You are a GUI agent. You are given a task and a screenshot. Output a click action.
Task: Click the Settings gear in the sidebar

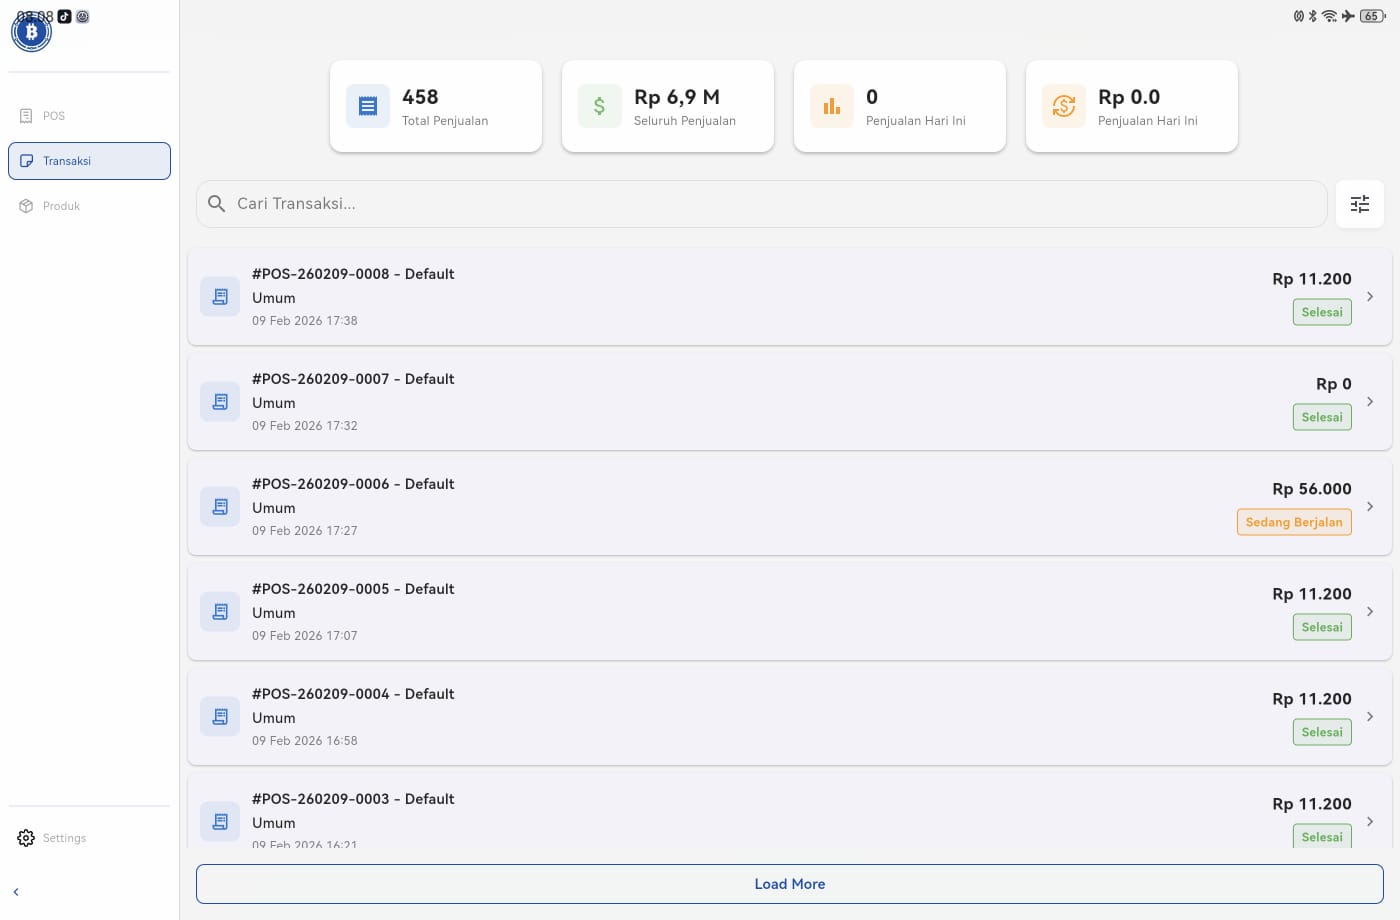pyautogui.click(x=25, y=838)
